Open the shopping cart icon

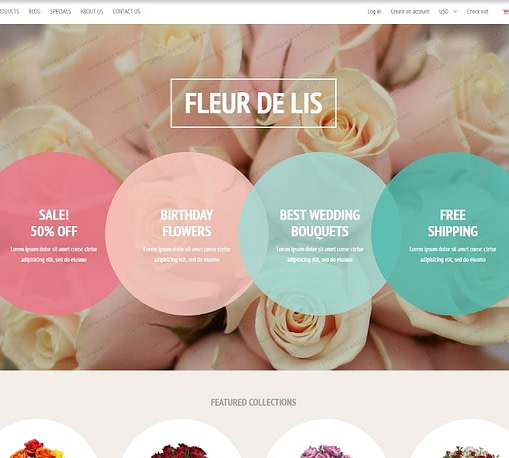click(505, 12)
